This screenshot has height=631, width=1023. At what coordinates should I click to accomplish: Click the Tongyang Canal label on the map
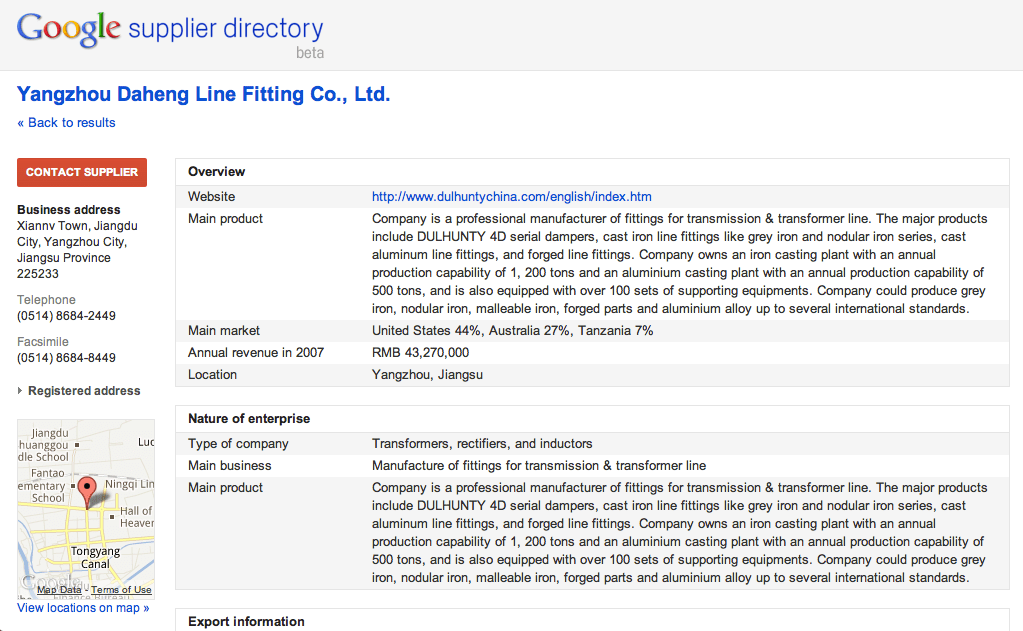95,558
